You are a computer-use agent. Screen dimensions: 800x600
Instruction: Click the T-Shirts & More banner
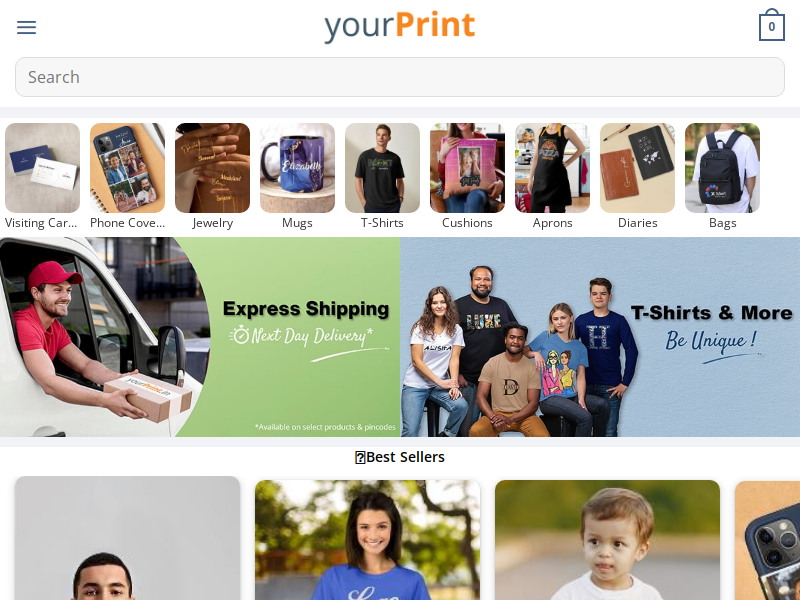600,337
